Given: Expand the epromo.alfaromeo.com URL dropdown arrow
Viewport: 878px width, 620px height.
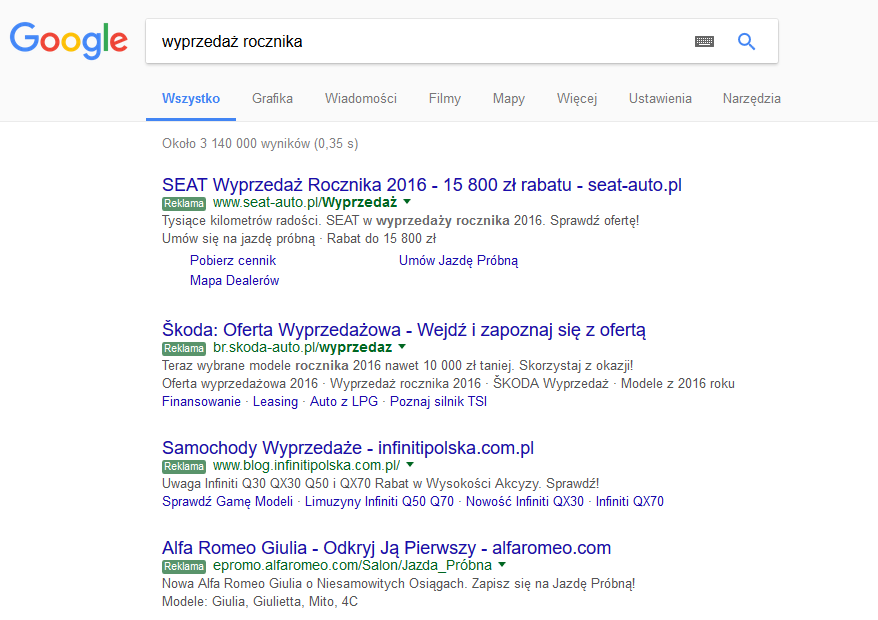Looking at the screenshot, I should click(x=502, y=565).
